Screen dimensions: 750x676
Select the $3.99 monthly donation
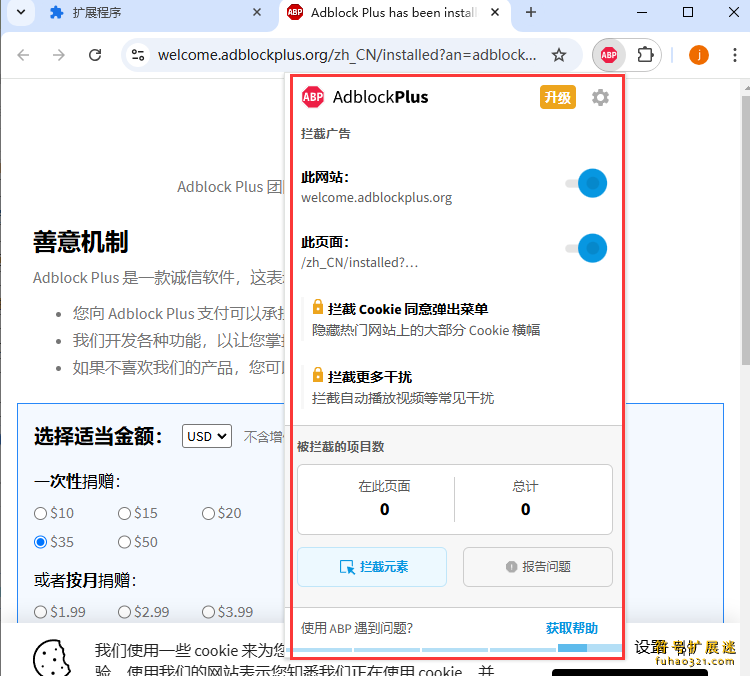[208, 612]
